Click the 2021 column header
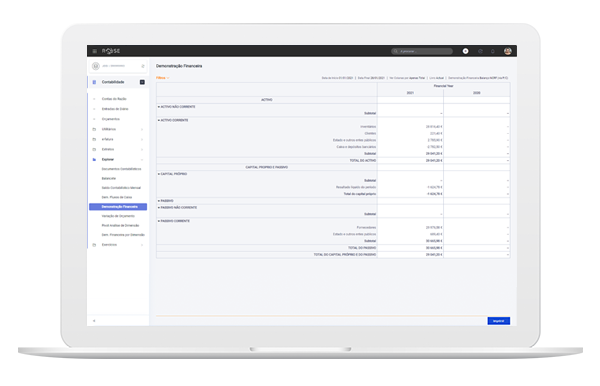 coord(410,93)
